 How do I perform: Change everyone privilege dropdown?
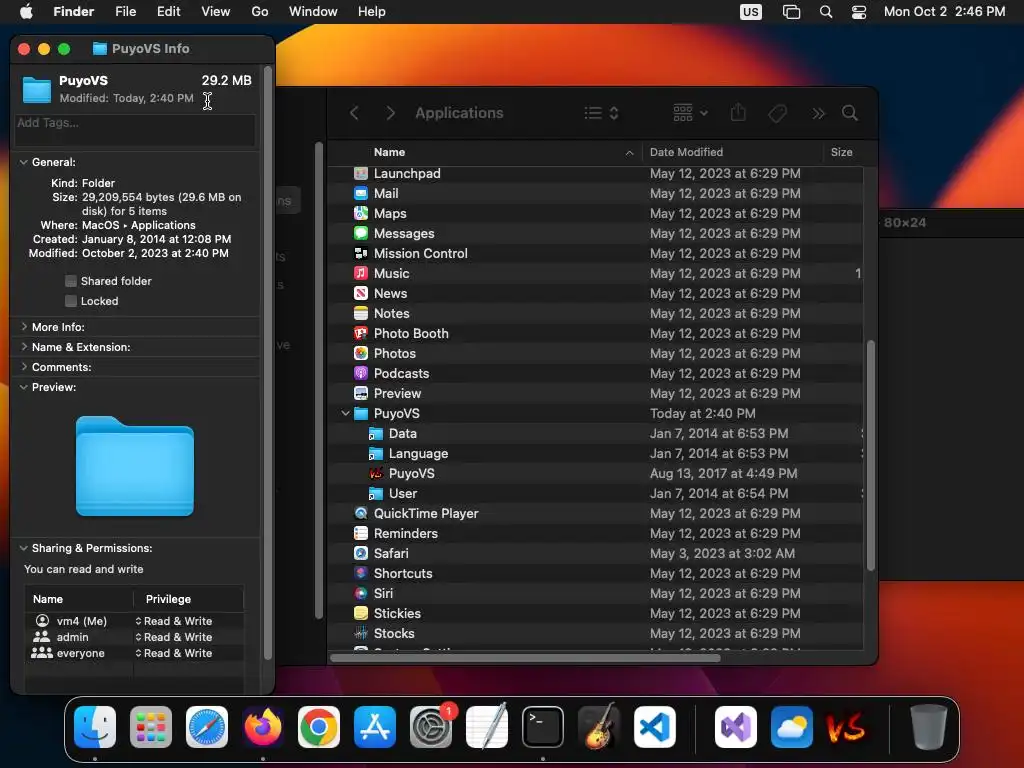(174, 653)
